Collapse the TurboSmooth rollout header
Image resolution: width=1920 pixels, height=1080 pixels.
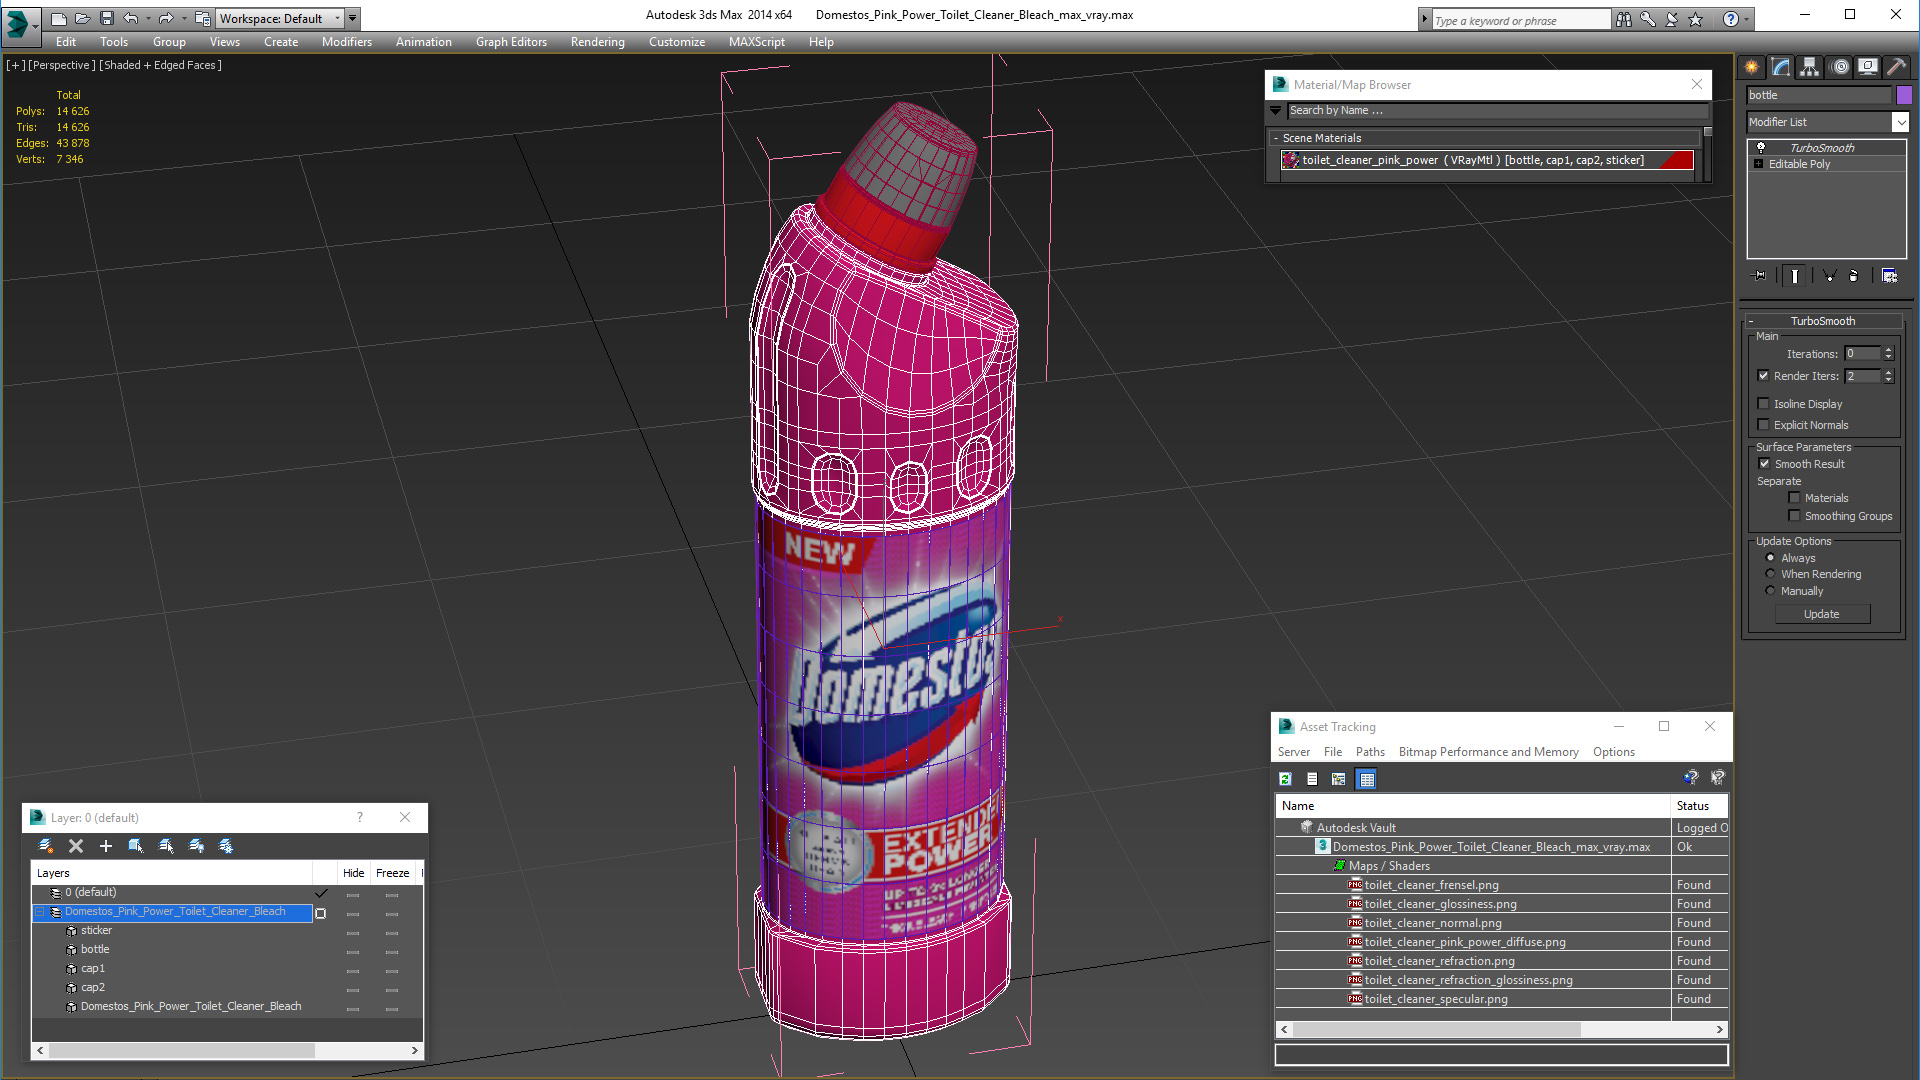(x=1823, y=321)
